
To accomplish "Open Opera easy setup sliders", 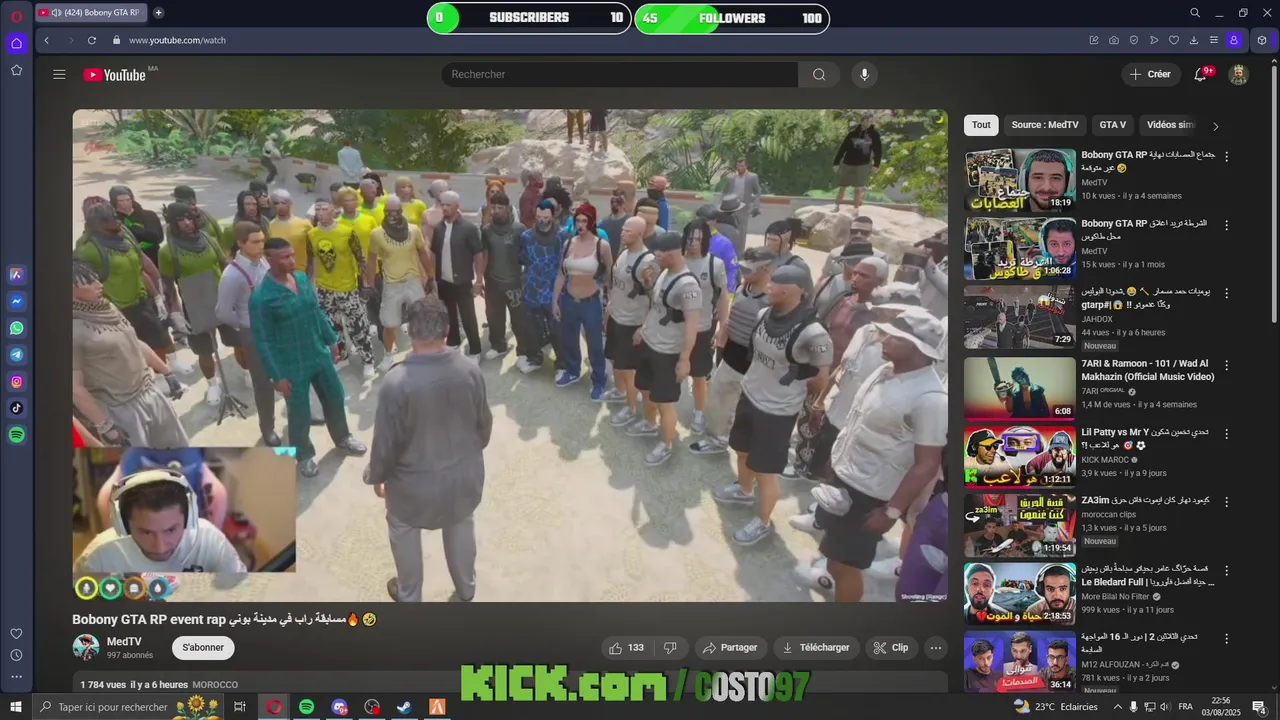I will click(1213, 40).
